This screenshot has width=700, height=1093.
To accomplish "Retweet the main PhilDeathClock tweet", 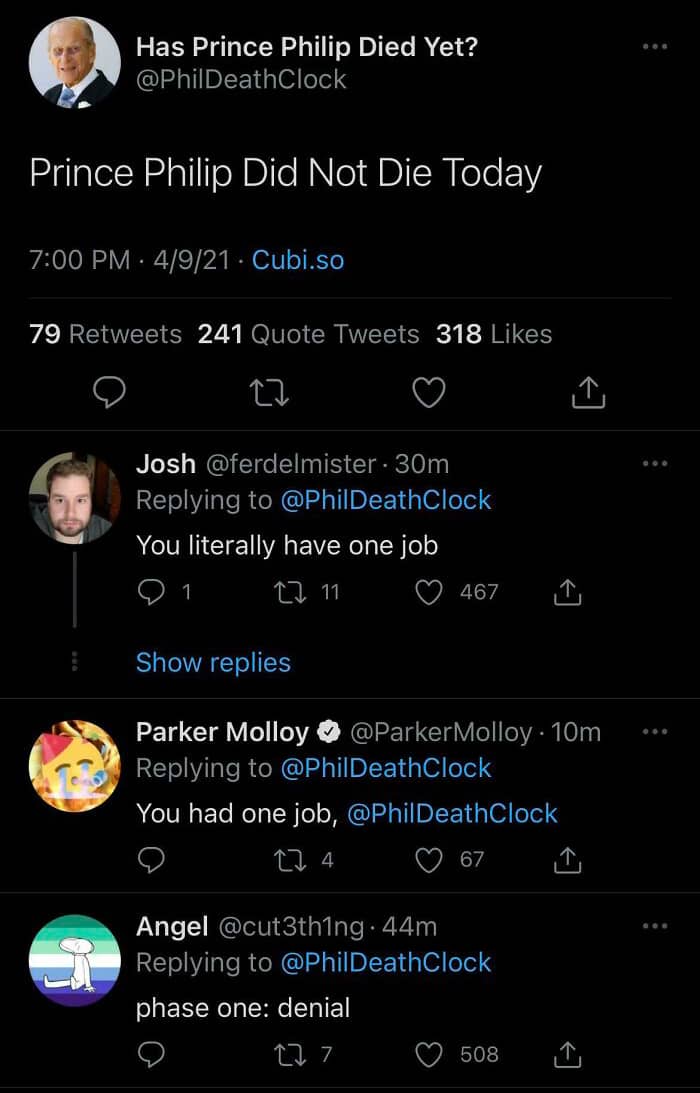I will 270,394.
